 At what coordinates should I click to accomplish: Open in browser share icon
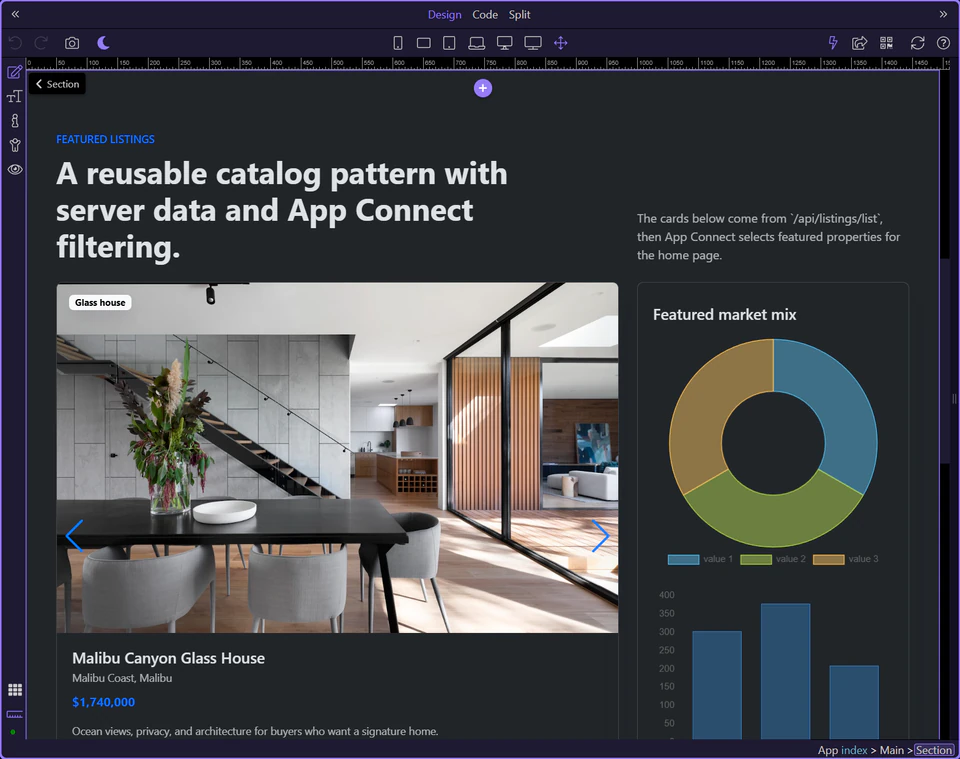[860, 43]
